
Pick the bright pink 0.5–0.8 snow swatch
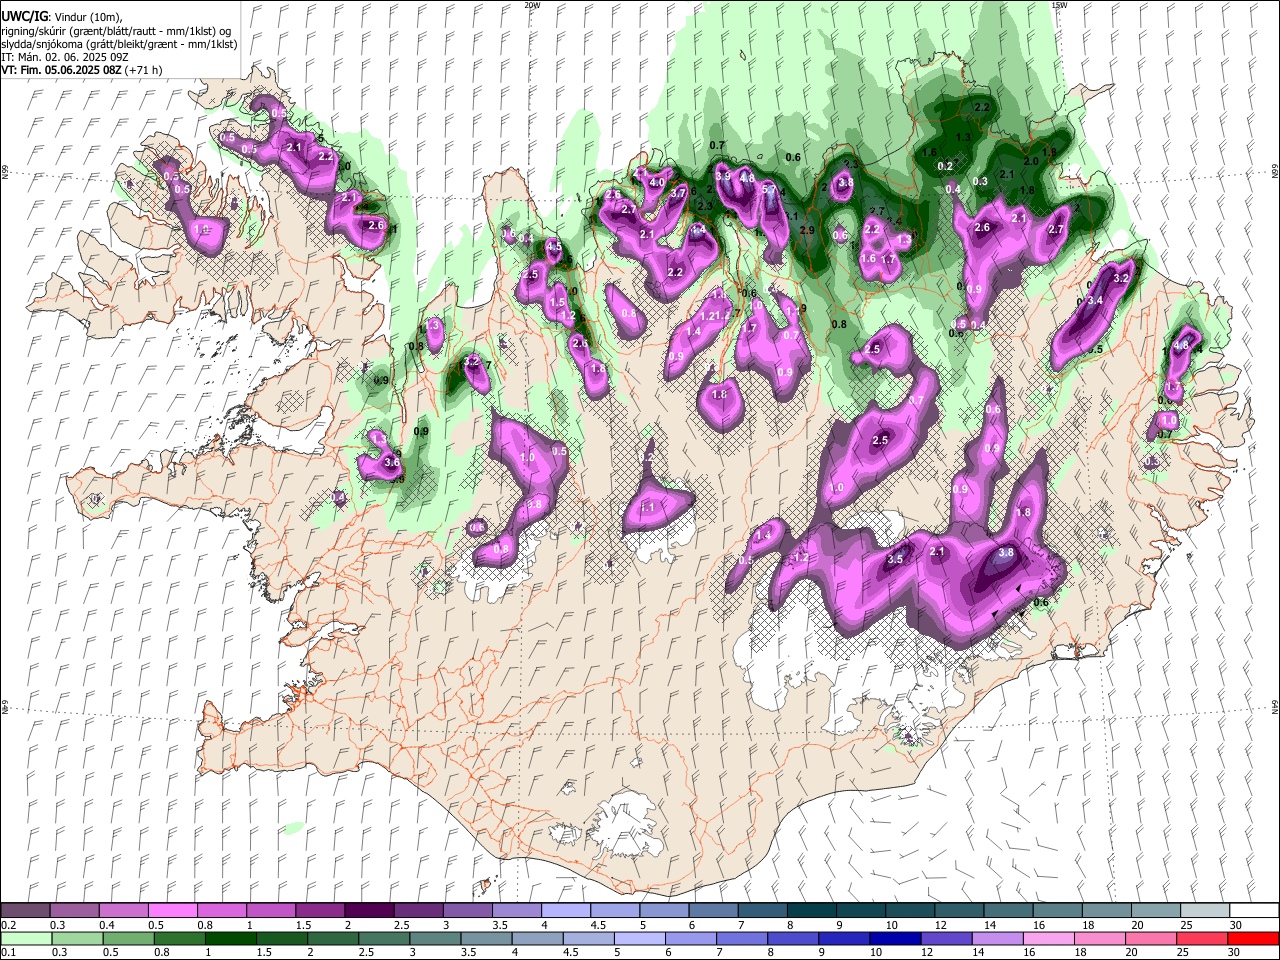[173, 911]
